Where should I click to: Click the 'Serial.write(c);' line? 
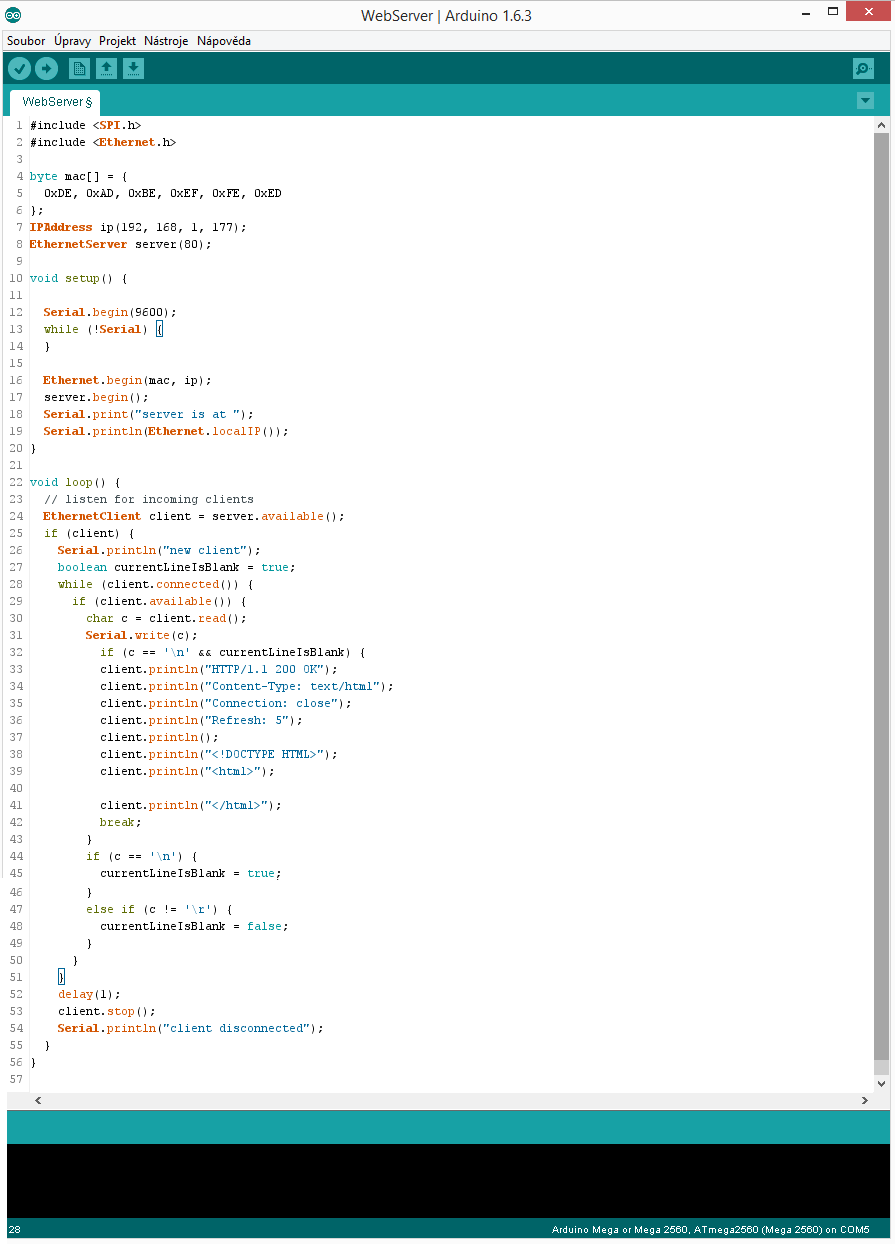tap(142, 635)
